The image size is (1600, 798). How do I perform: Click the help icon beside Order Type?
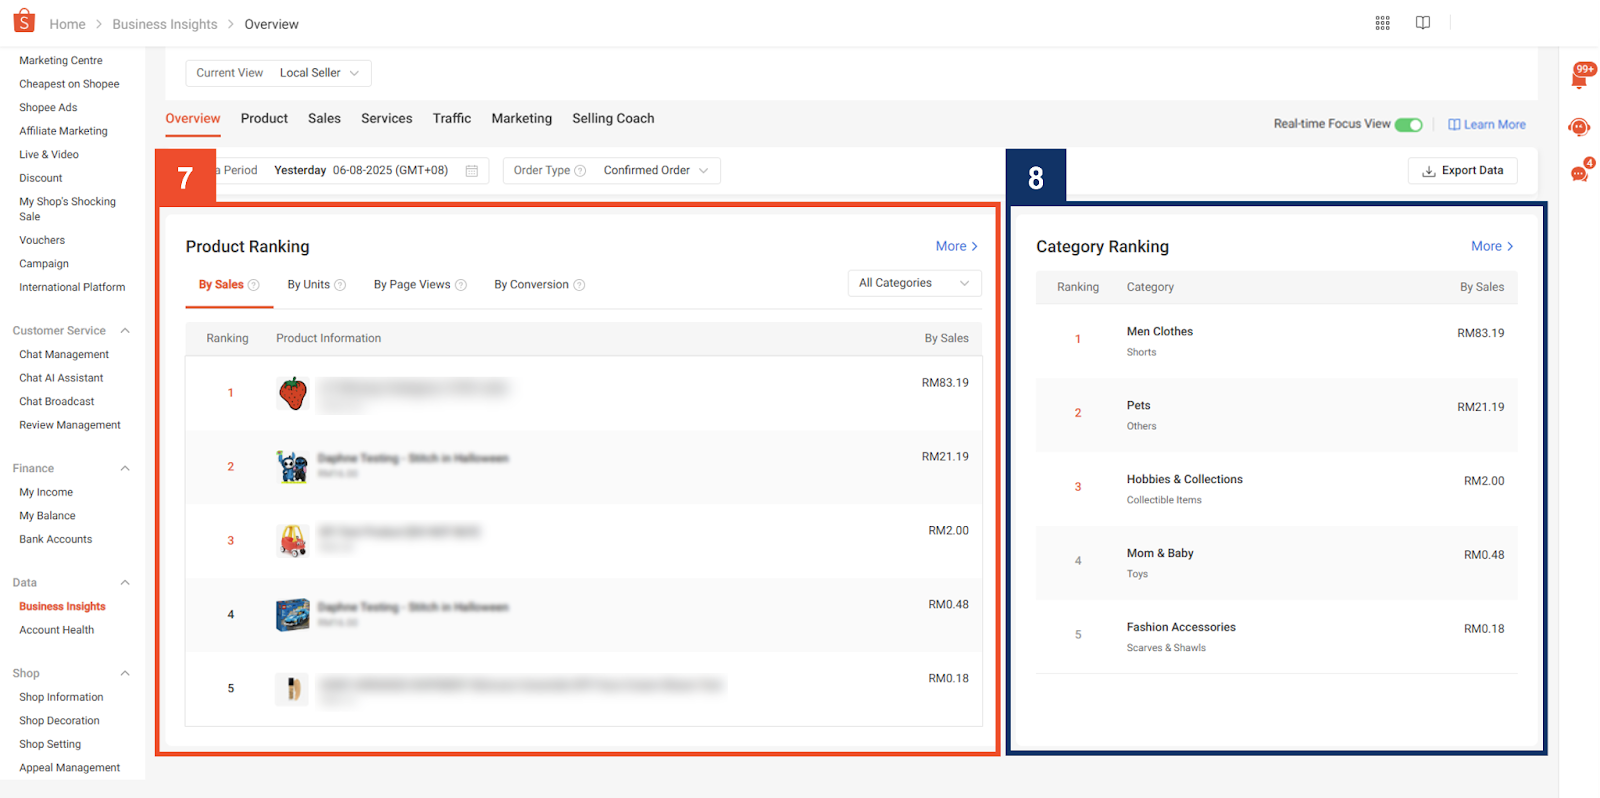click(x=580, y=171)
